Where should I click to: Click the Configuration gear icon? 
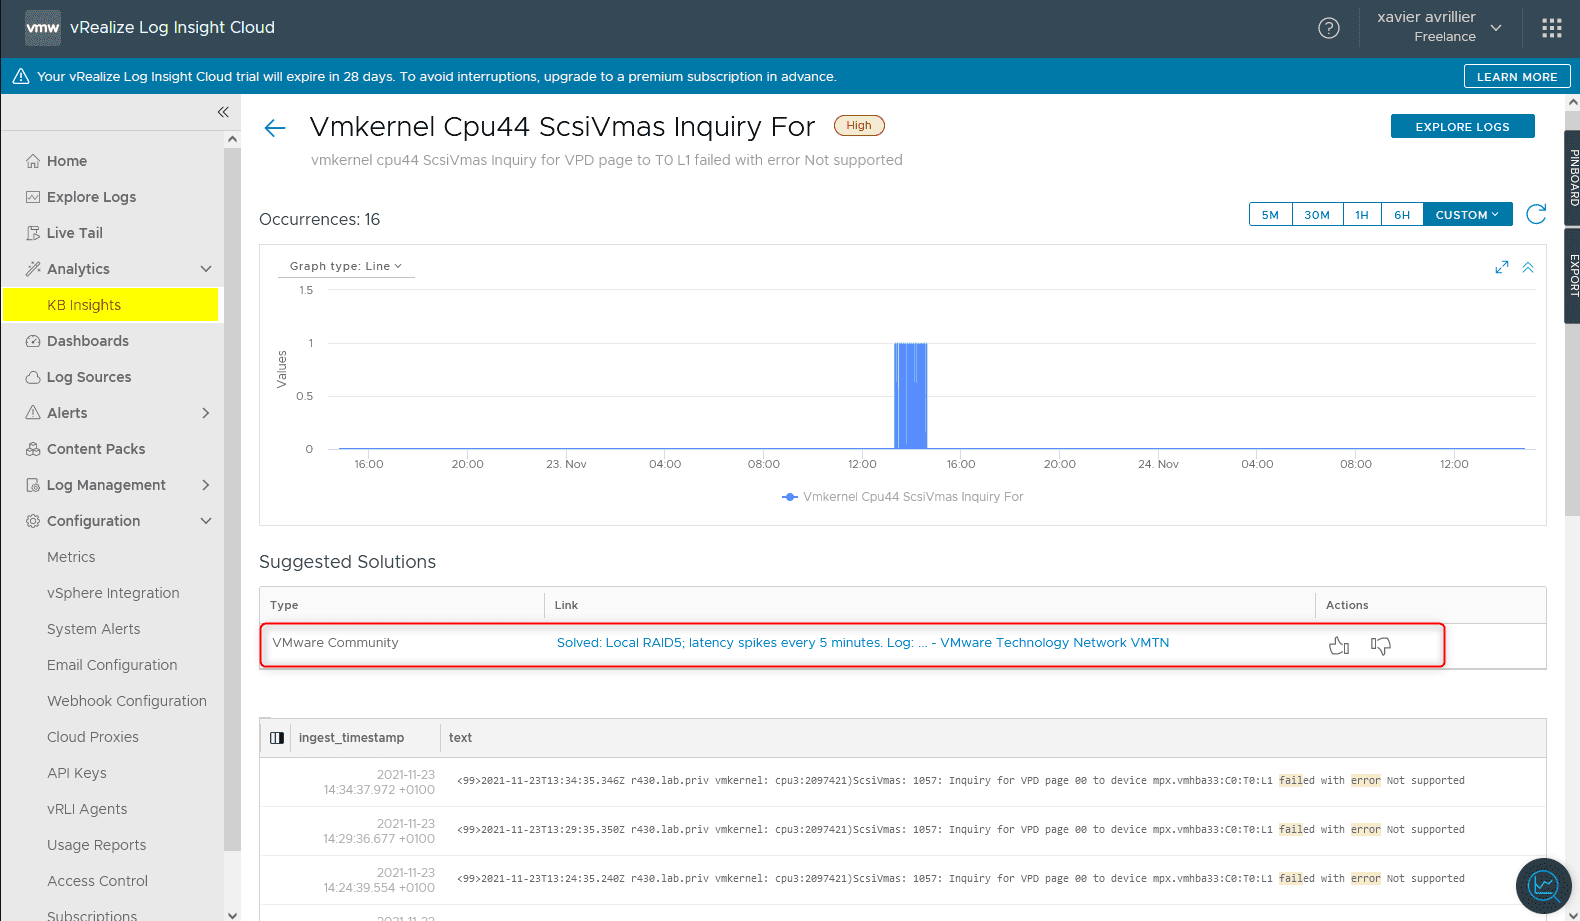(x=33, y=521)
